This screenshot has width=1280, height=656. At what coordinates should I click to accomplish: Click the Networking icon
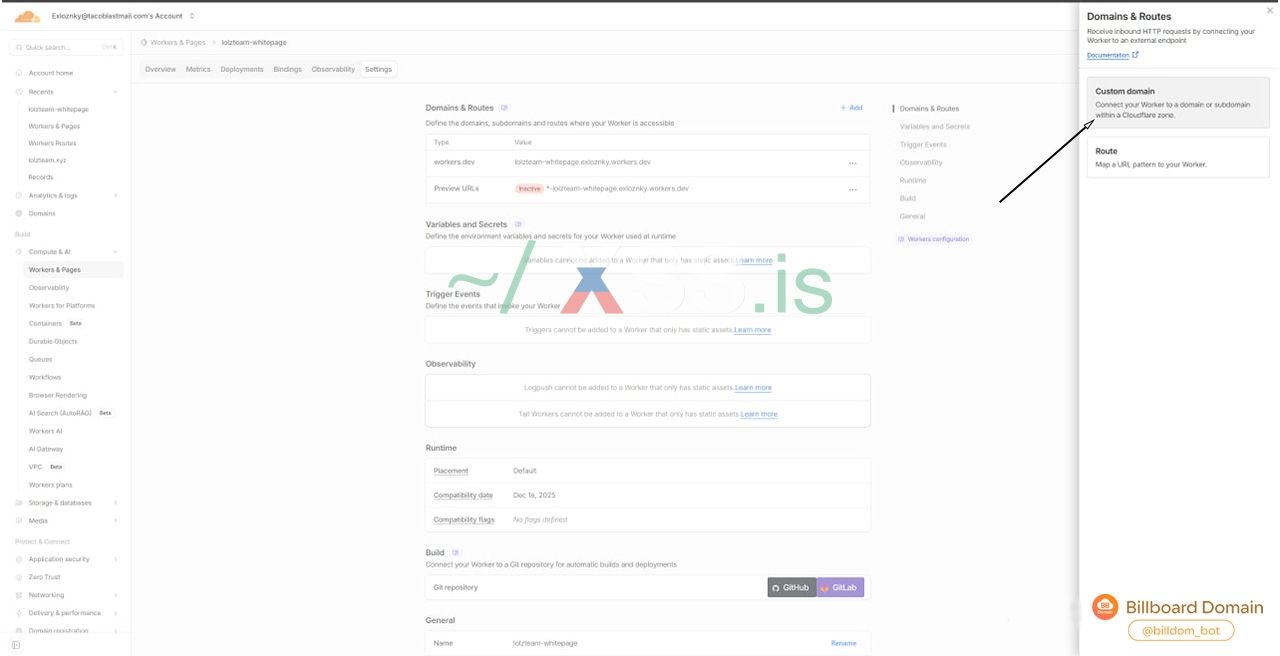point(19,595)
